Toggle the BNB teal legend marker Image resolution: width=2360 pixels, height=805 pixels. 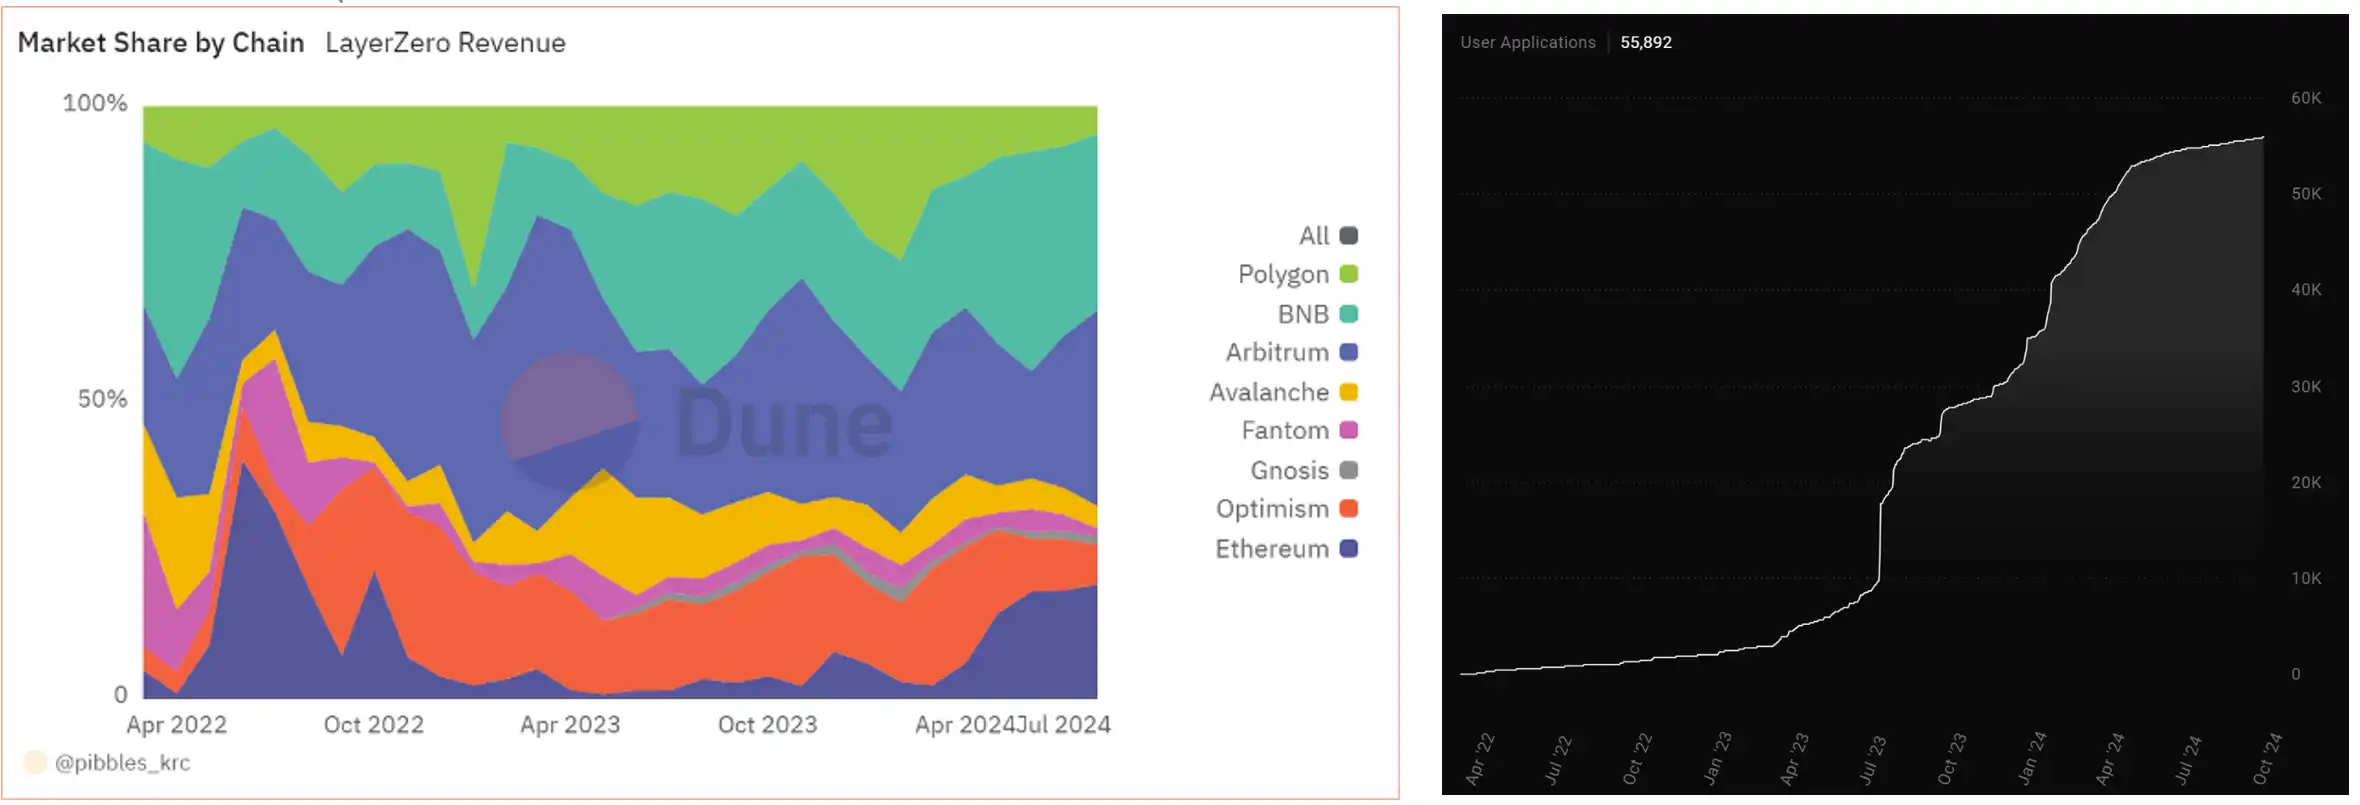point(1348,314)
